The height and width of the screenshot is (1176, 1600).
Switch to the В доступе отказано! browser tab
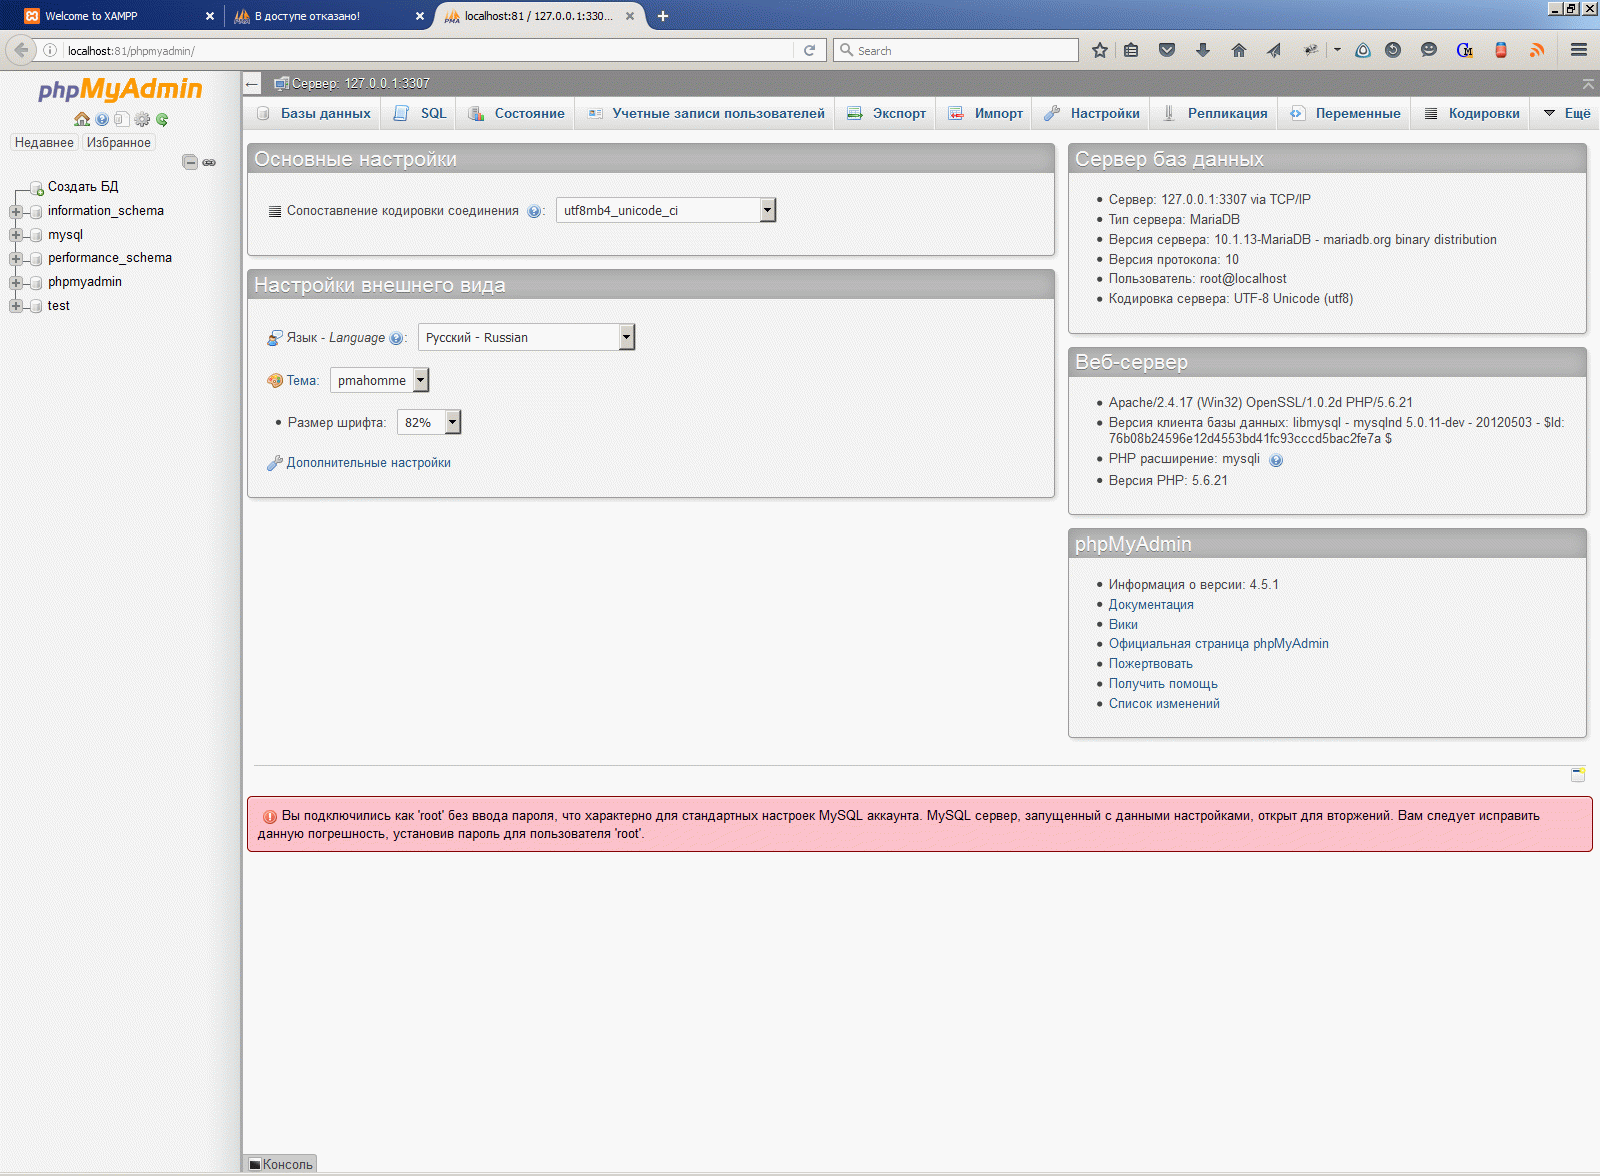point(328,16)
